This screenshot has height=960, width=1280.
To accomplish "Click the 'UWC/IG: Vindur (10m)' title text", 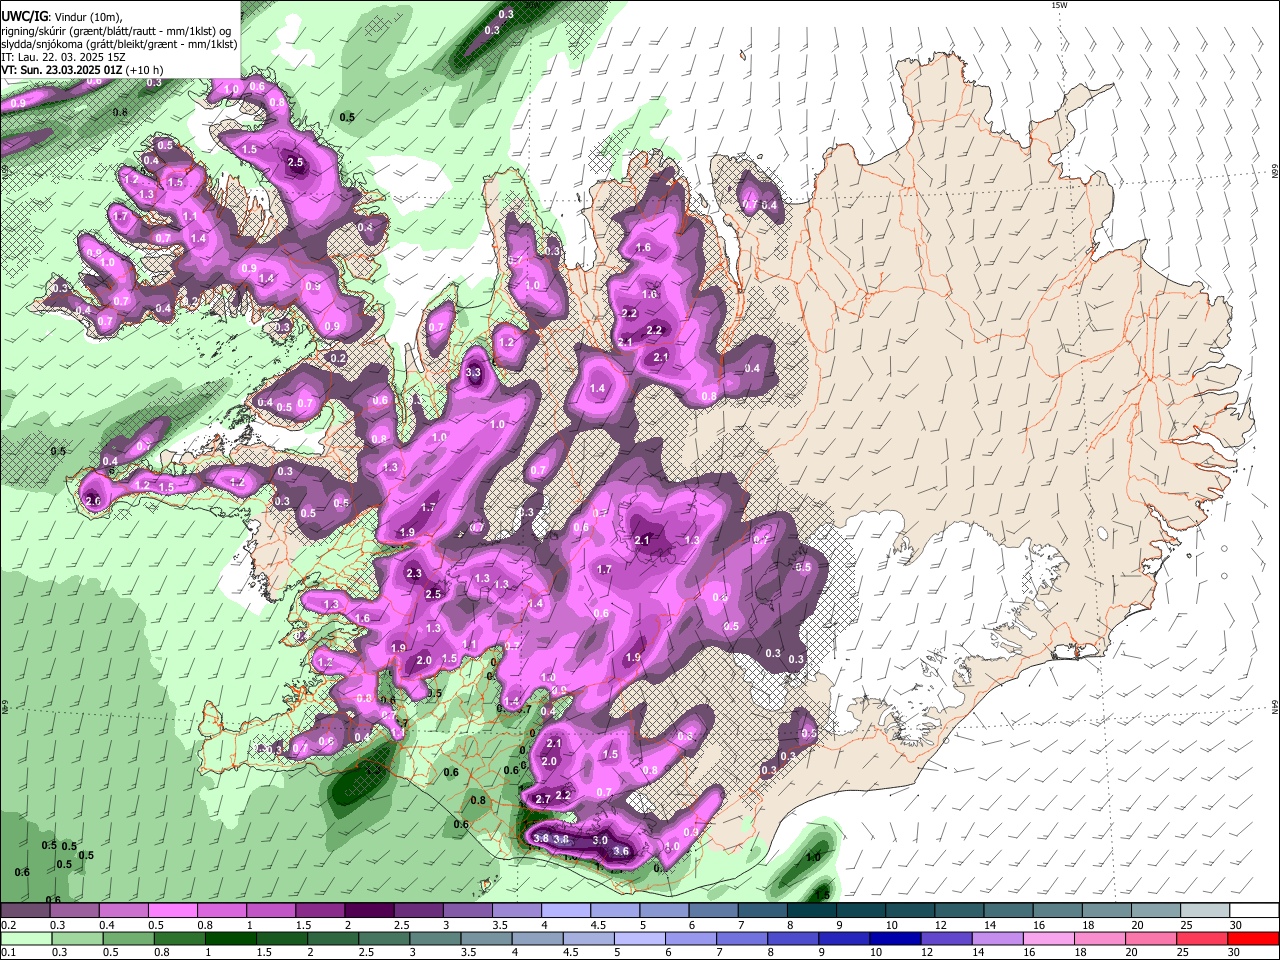I will [x=61, y=17].
